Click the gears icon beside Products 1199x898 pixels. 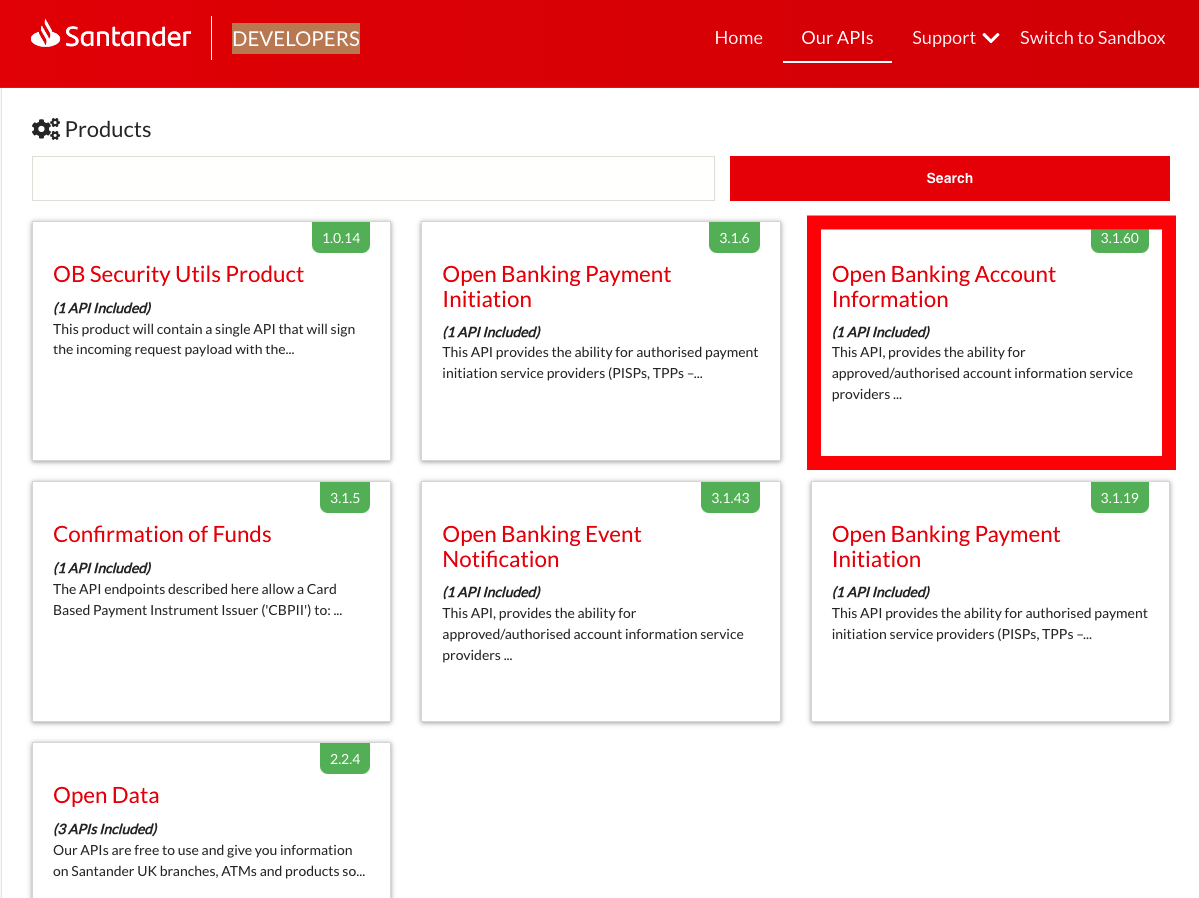click(46, 129)
